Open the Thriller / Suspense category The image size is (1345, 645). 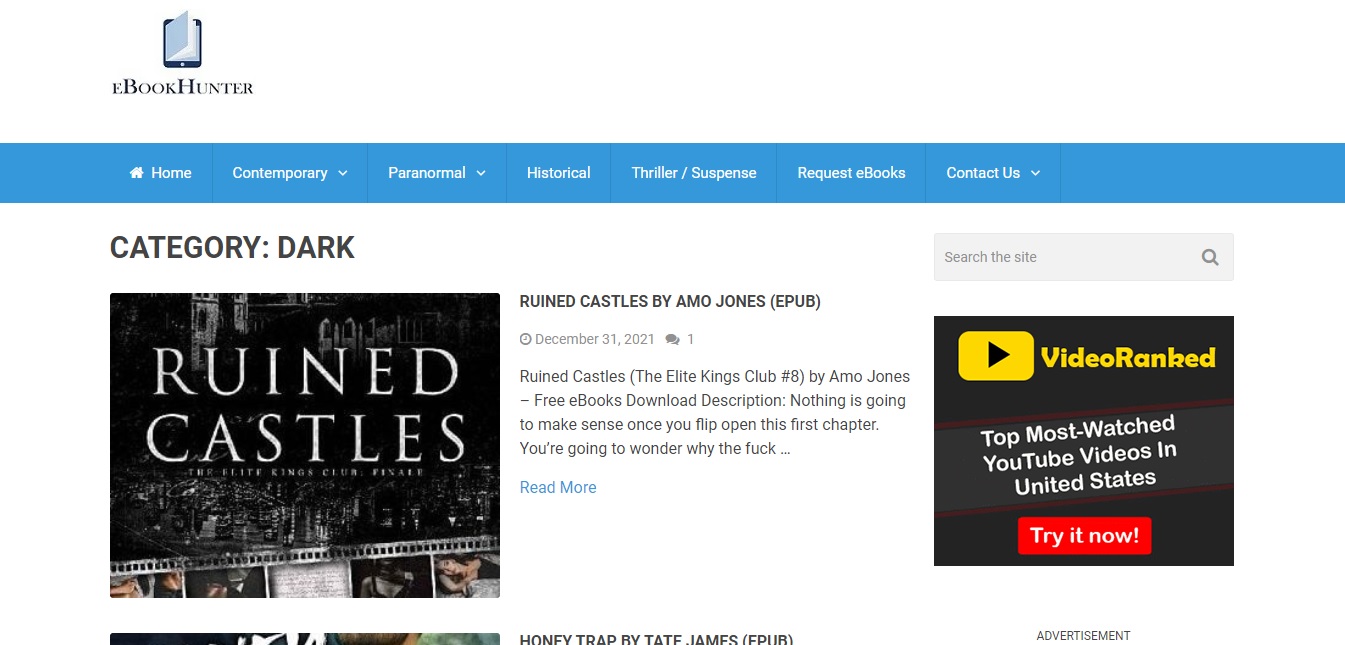pos(693,173)
